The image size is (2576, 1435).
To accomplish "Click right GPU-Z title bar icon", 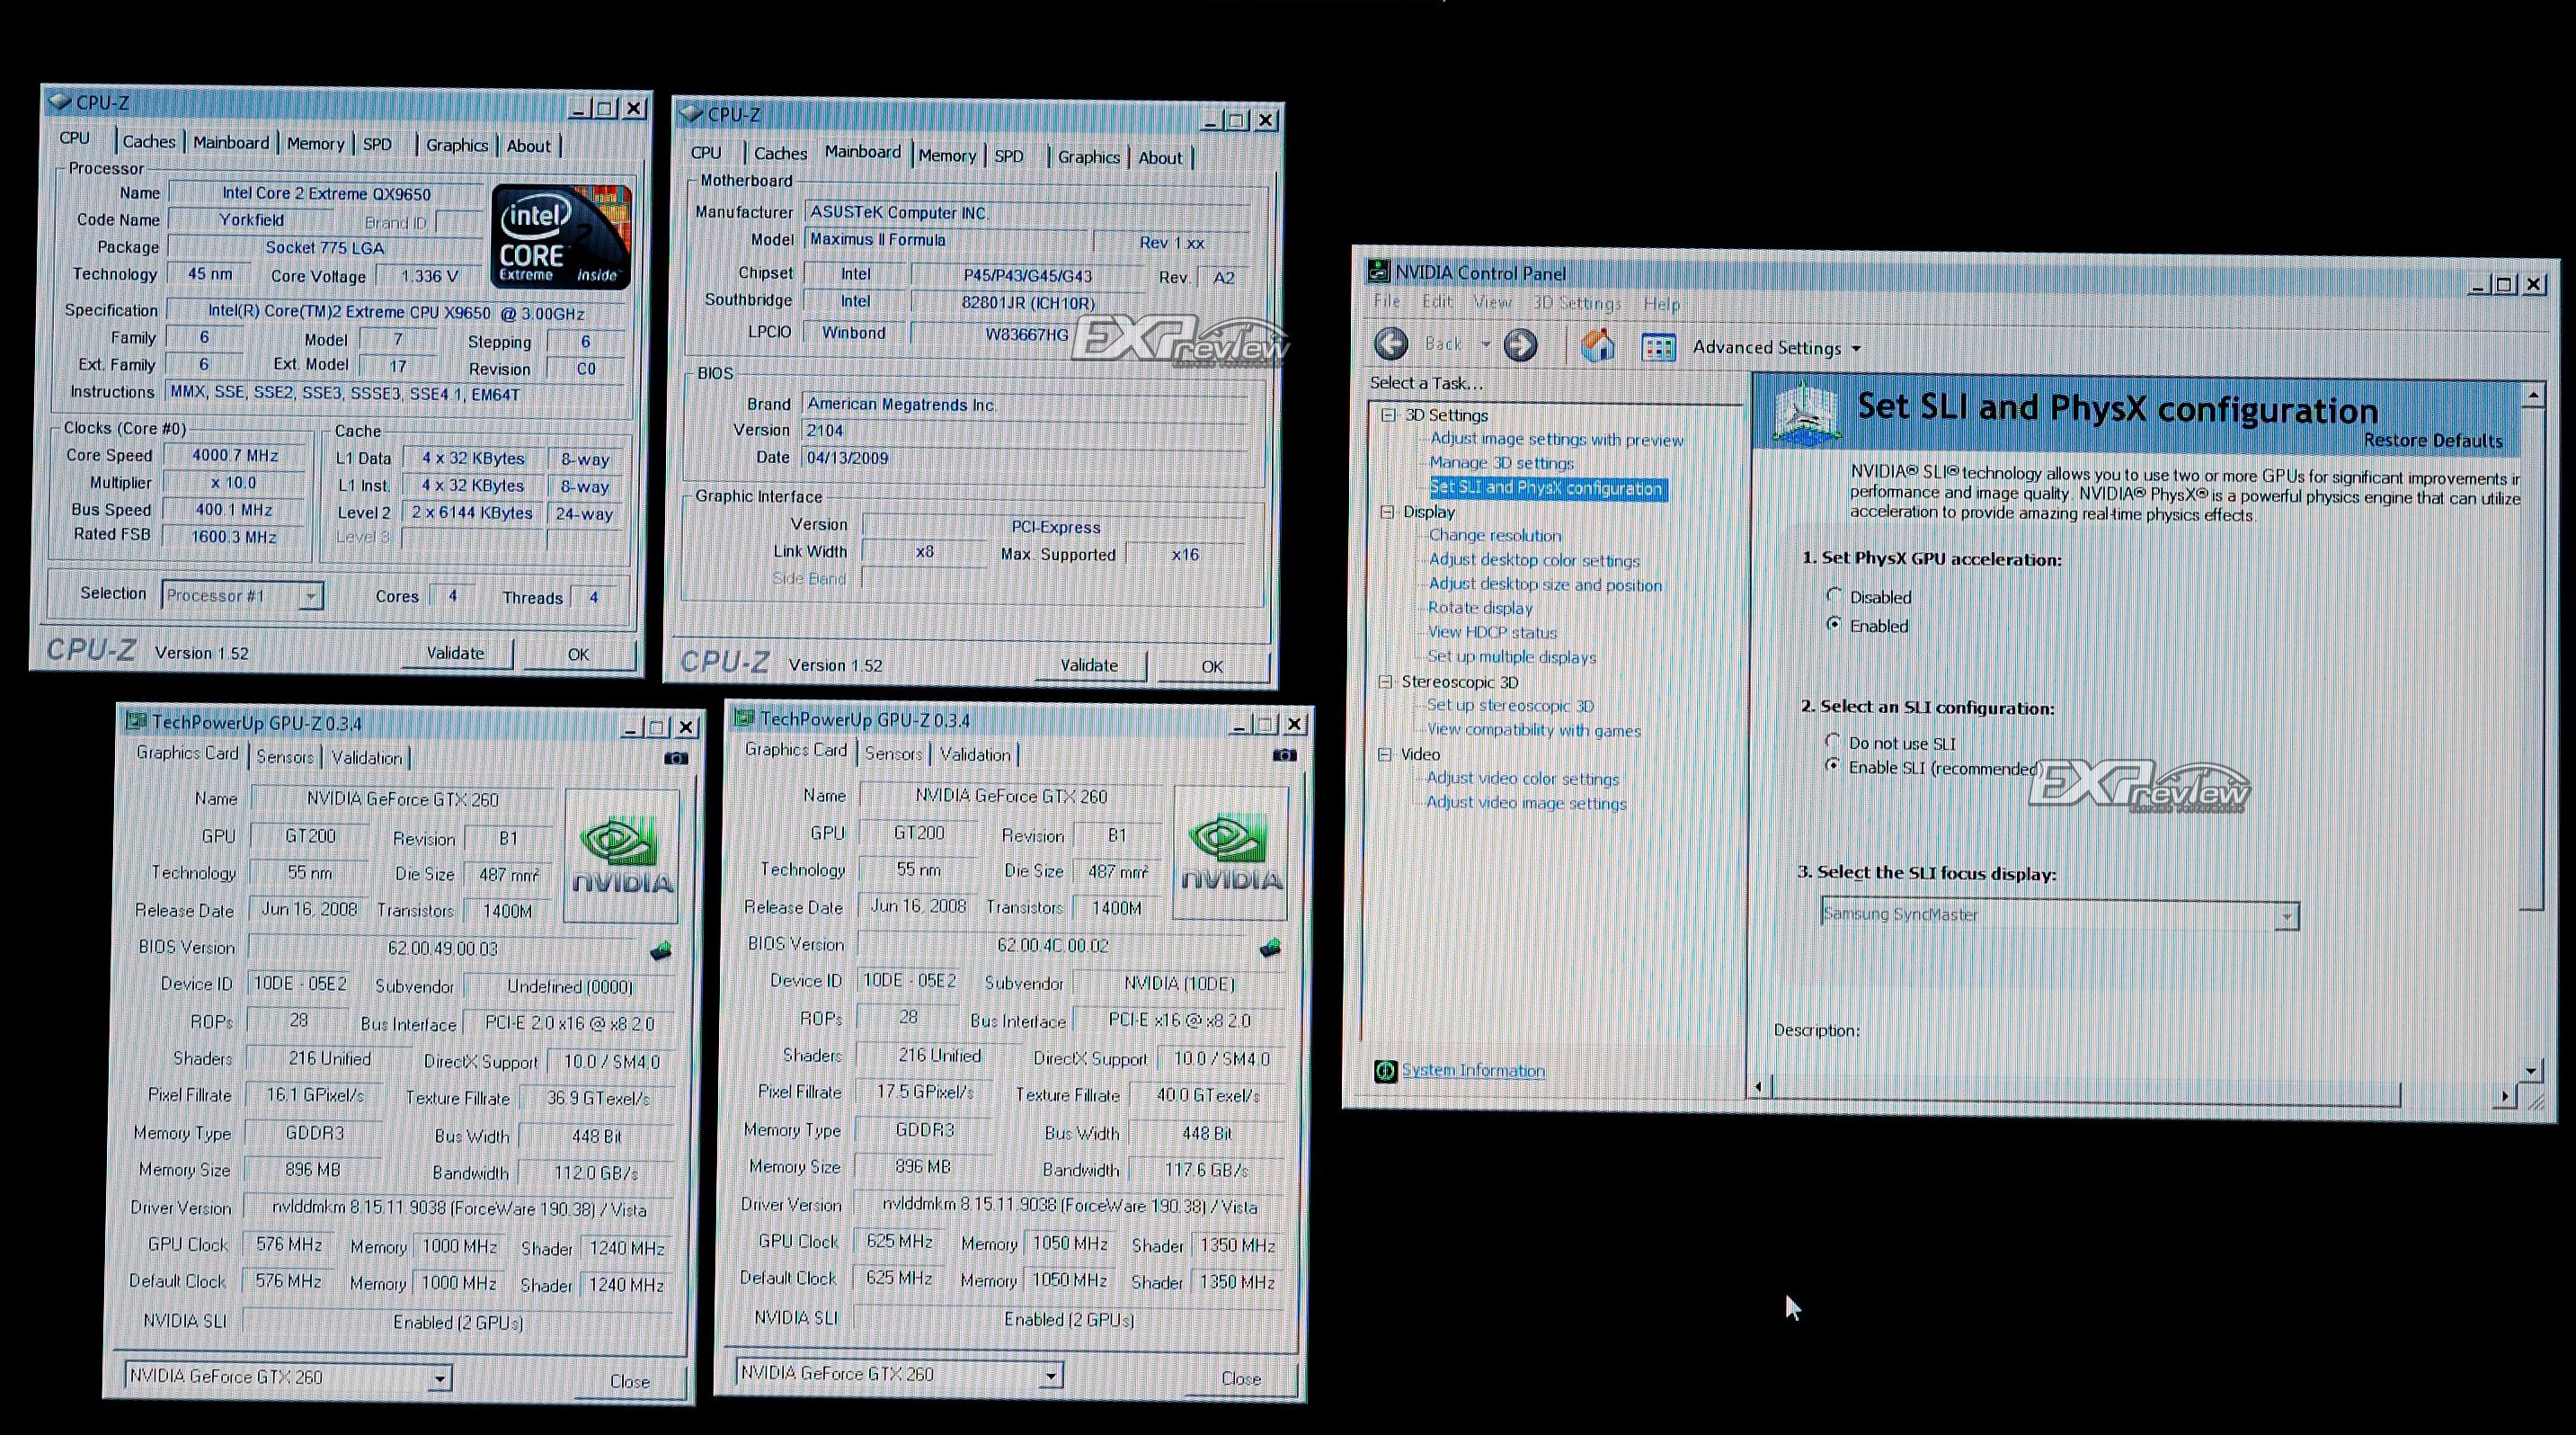I will [x=744, y=717].
